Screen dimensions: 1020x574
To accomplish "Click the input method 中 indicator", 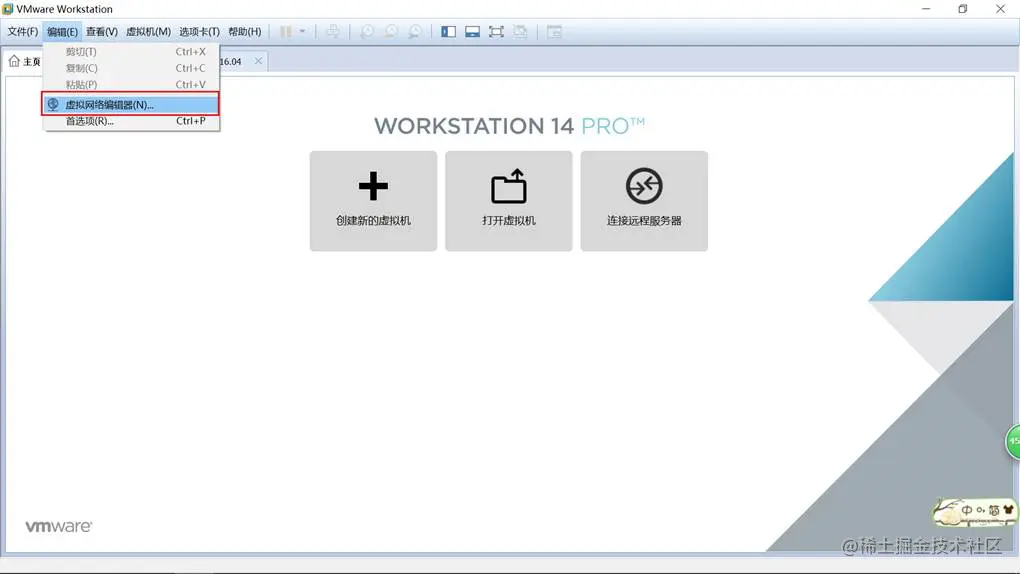I will 967,510.
